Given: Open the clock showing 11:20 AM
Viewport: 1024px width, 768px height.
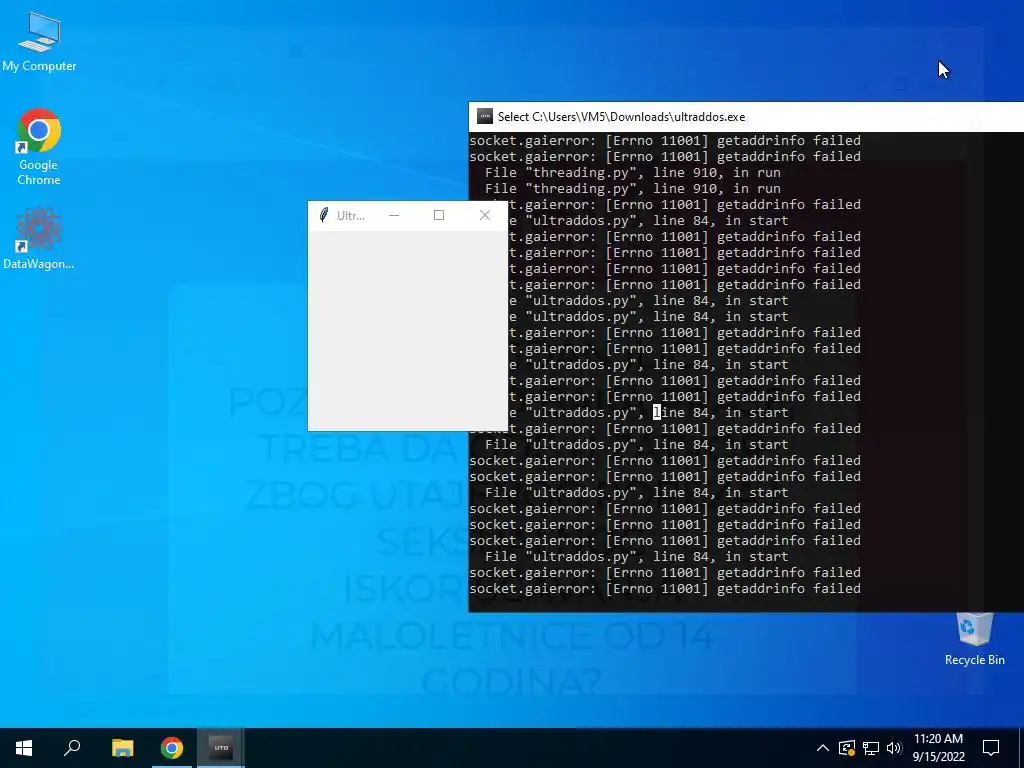Looking at the screenshot, I should click(x=938, y=748).
